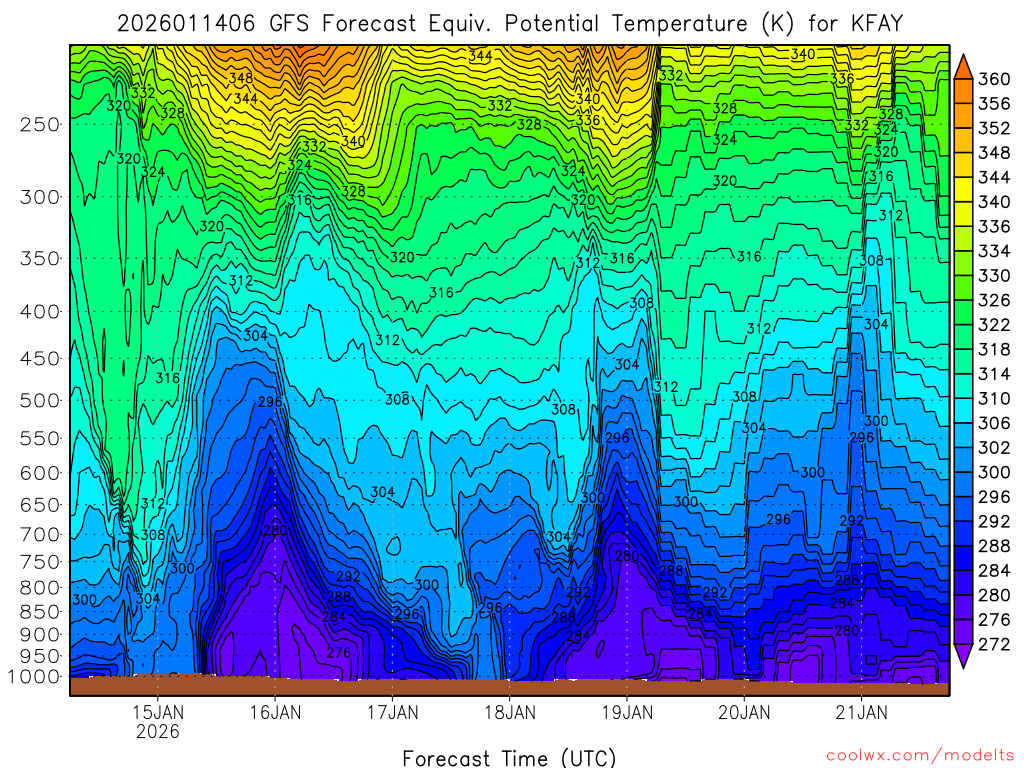Click the 900 pressure axis label
Viewport: 1024px width, 768px height.
pos(40,634)
